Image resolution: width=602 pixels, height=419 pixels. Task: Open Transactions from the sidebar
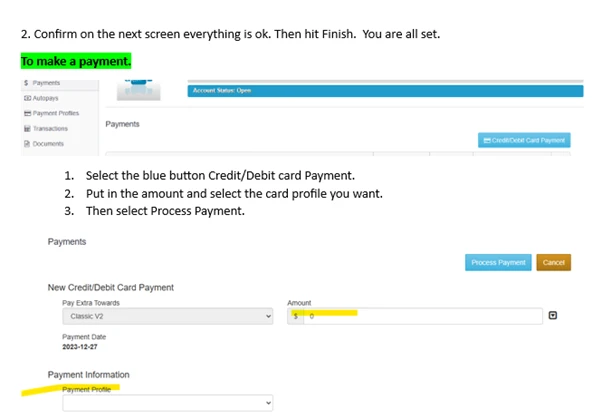click(50, 129)
